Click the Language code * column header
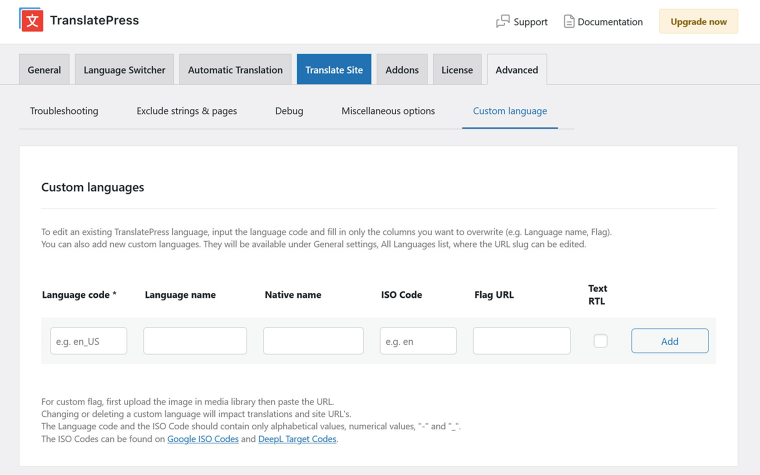Image resolution: width=760 pixels, height=475 pixels. point(79,295)
